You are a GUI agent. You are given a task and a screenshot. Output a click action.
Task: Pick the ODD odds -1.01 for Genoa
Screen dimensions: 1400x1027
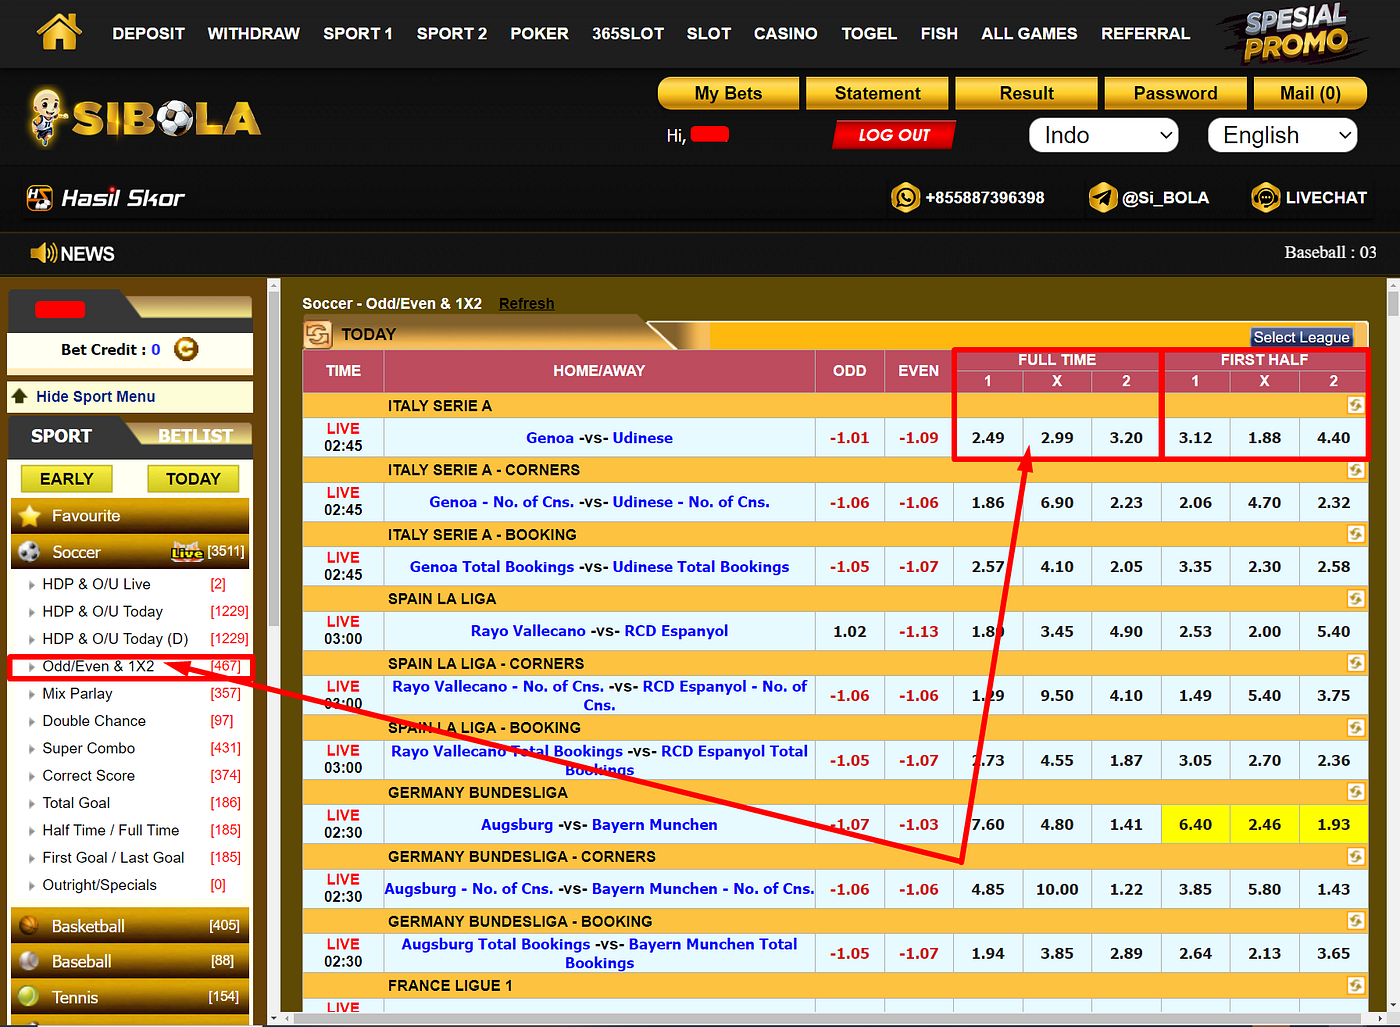point(849,438)
